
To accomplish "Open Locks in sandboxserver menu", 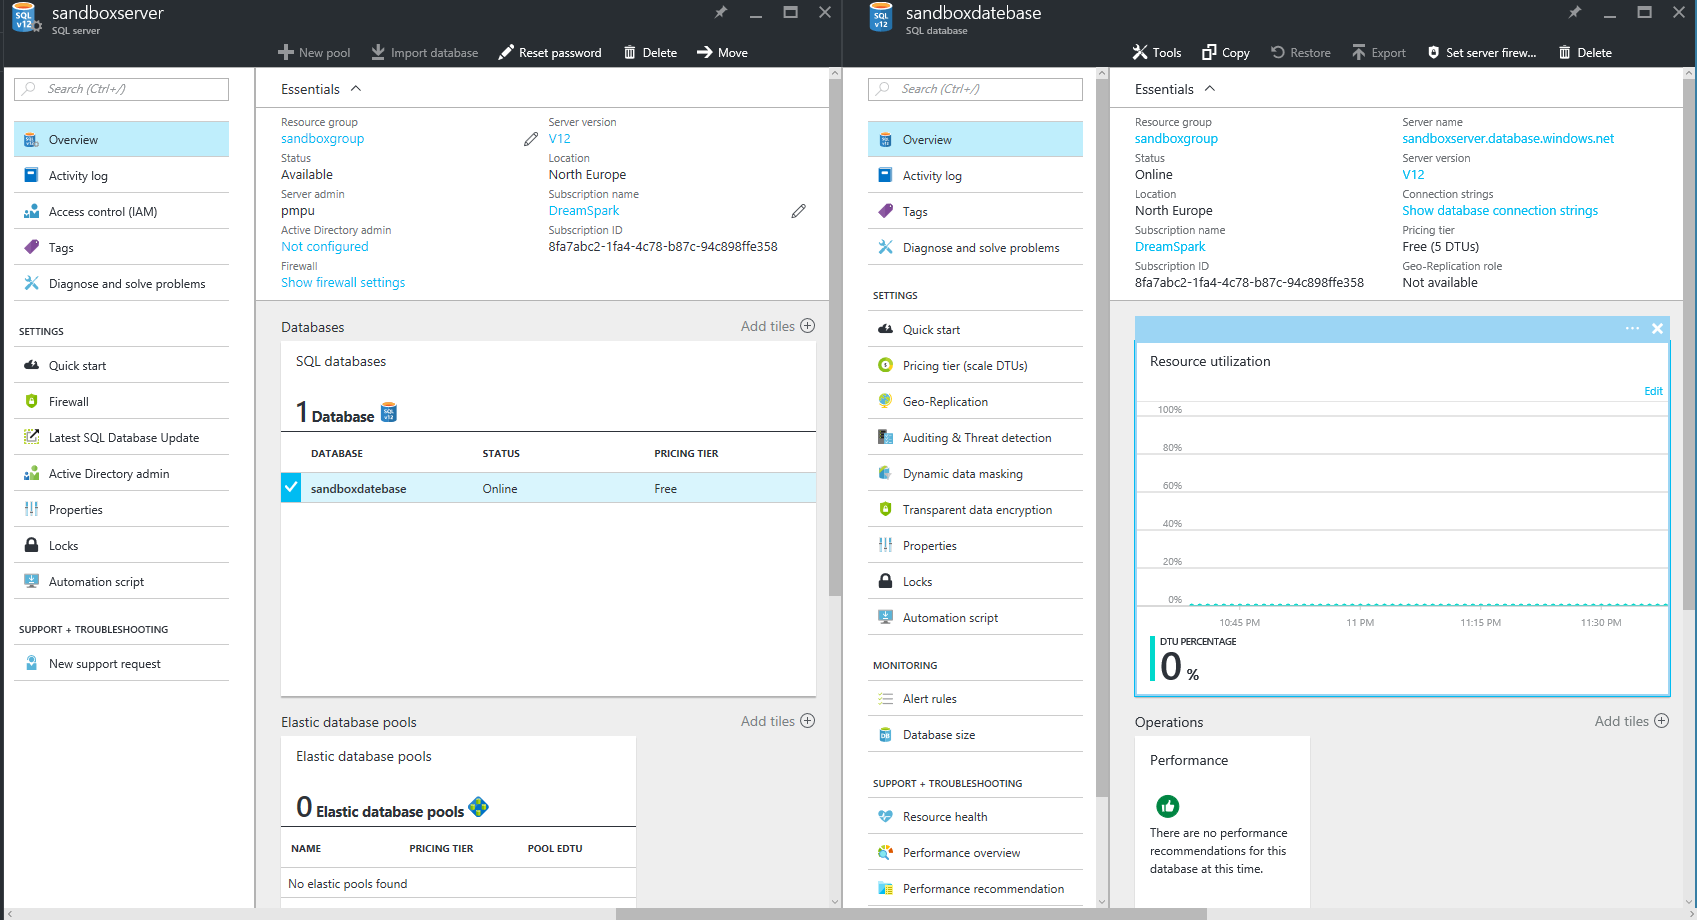I will coord(121,546).
